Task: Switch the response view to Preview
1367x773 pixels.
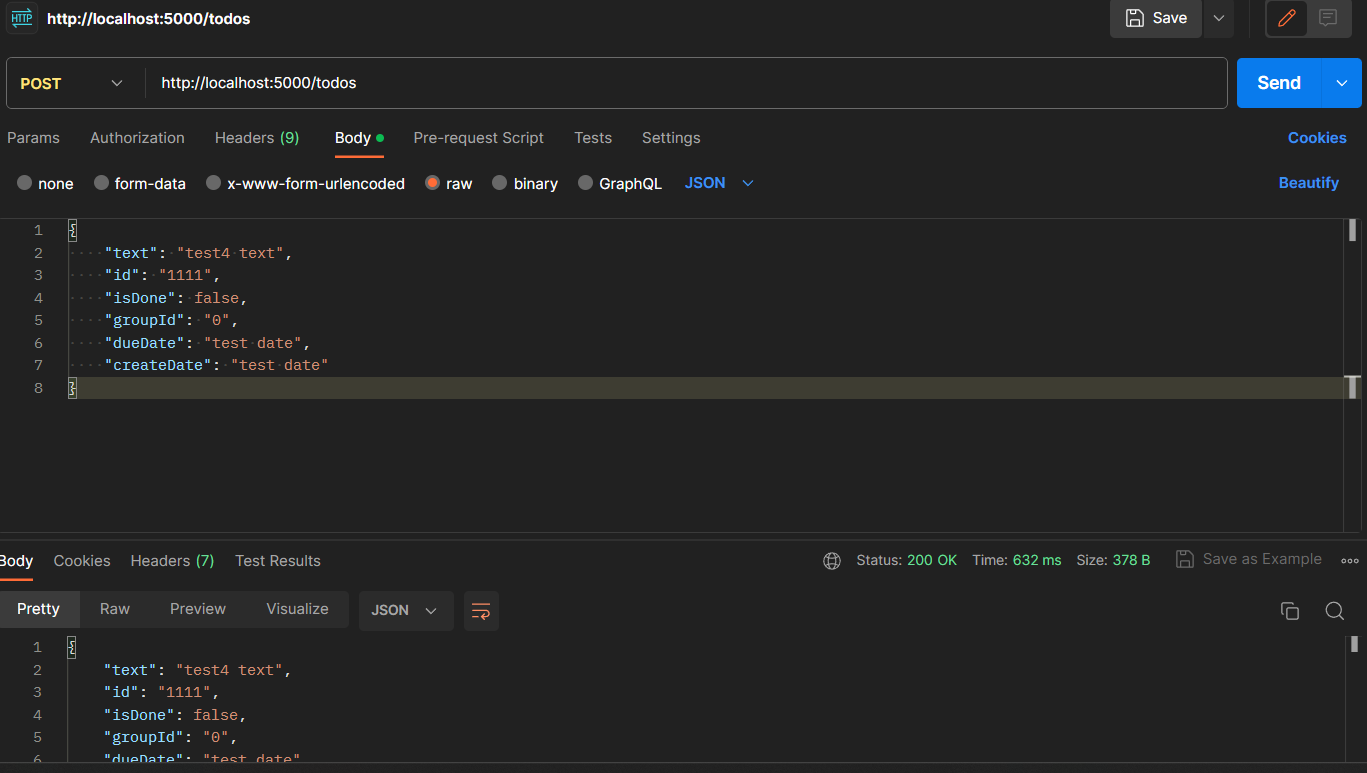Action: click(198, 609)
